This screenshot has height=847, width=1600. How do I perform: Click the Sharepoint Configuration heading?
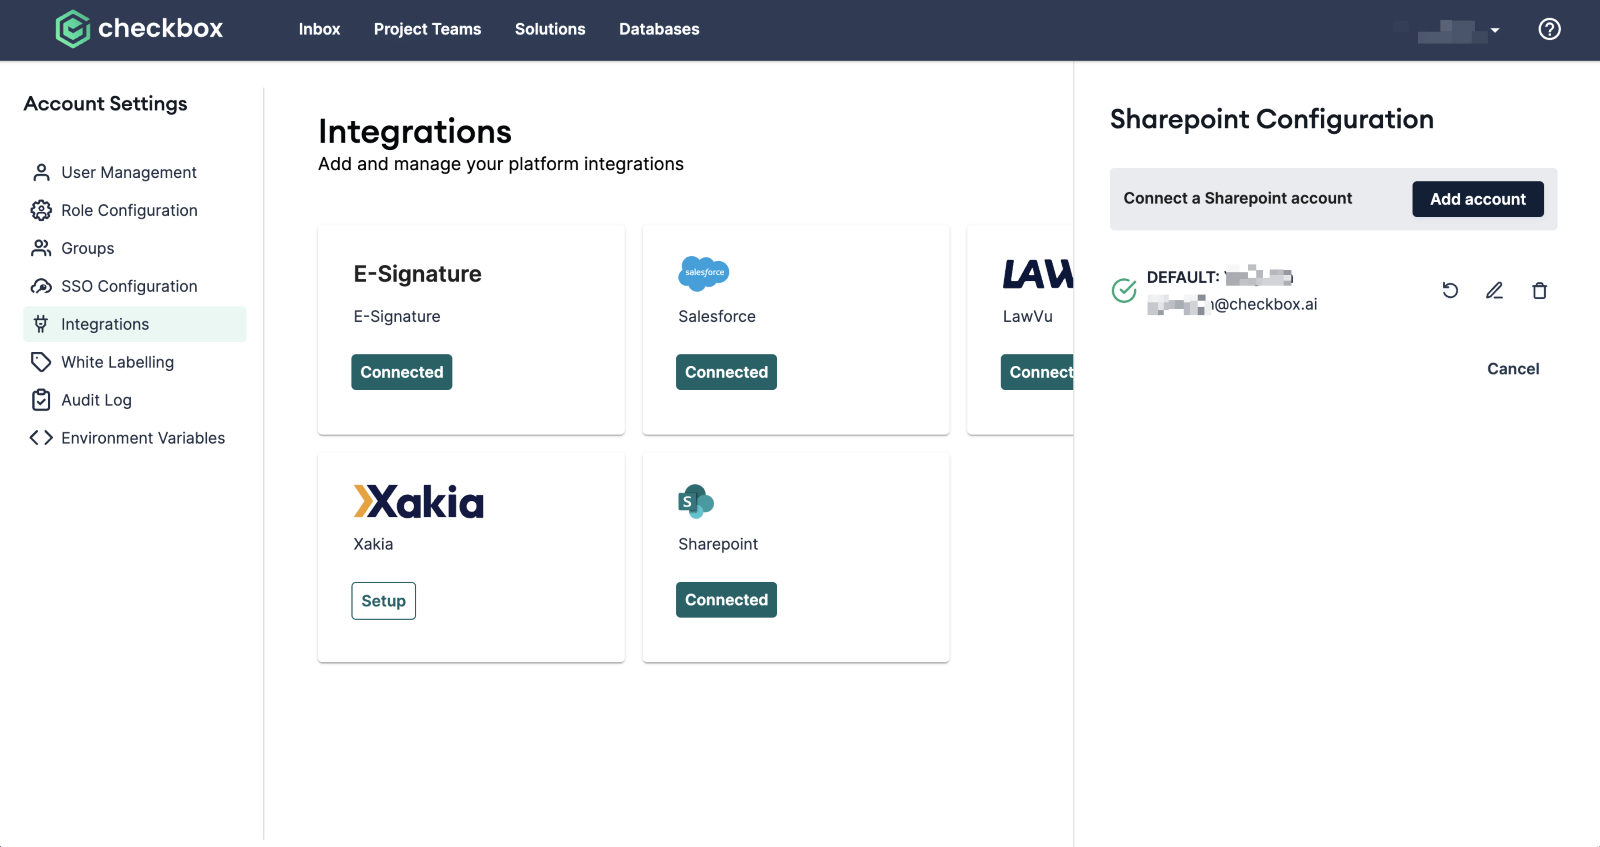(1271, 119)
